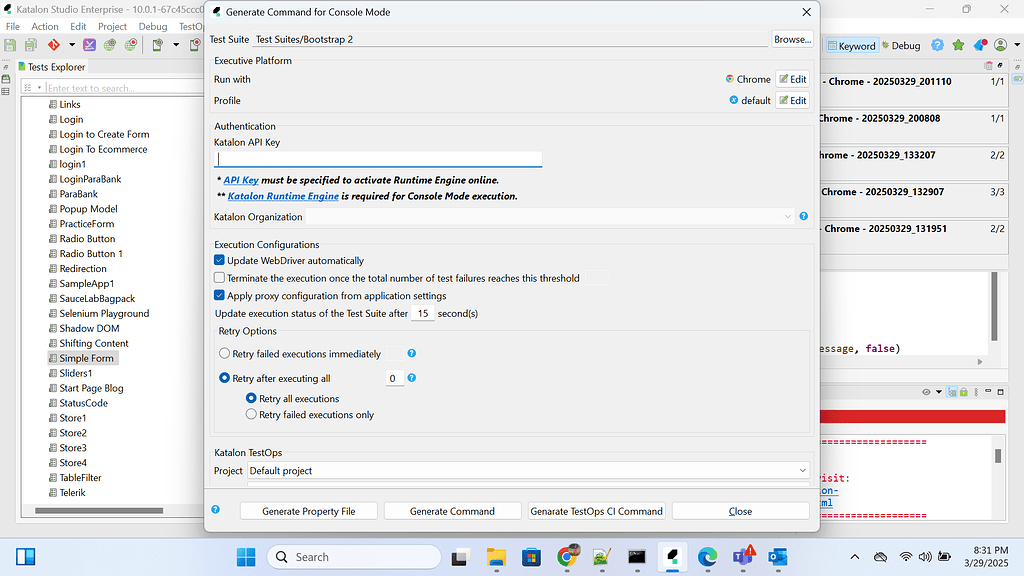Click Browse to pick another test suite
The width and height of the screenshot is (1024, 576).
click(x=791, y=39)
